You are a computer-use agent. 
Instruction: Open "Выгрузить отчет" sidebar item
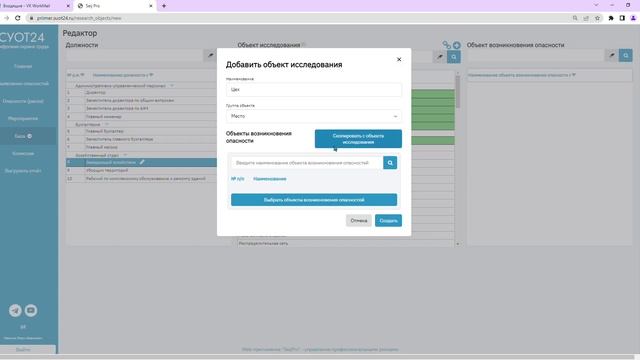[23, 171]
